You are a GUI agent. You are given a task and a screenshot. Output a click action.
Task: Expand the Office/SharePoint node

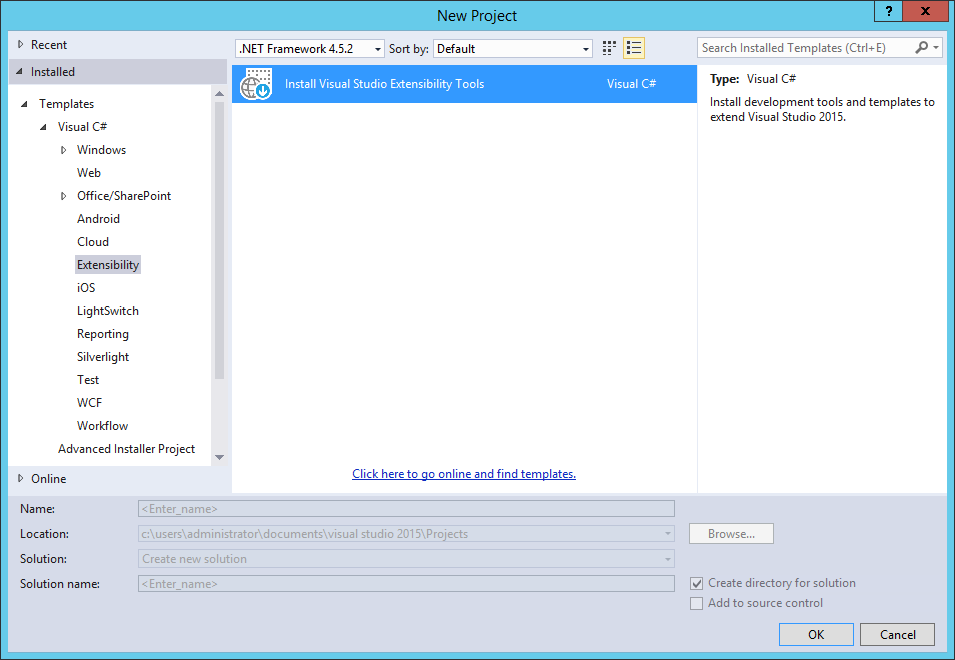tap(63, 195)
